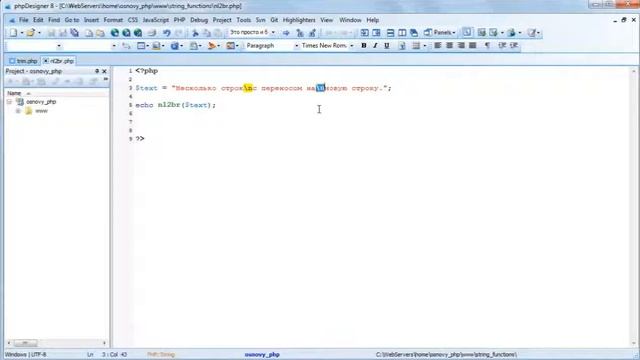Click the paragraph mark icon
Viewport: 640px width, 360px height.
click(487, 46)
